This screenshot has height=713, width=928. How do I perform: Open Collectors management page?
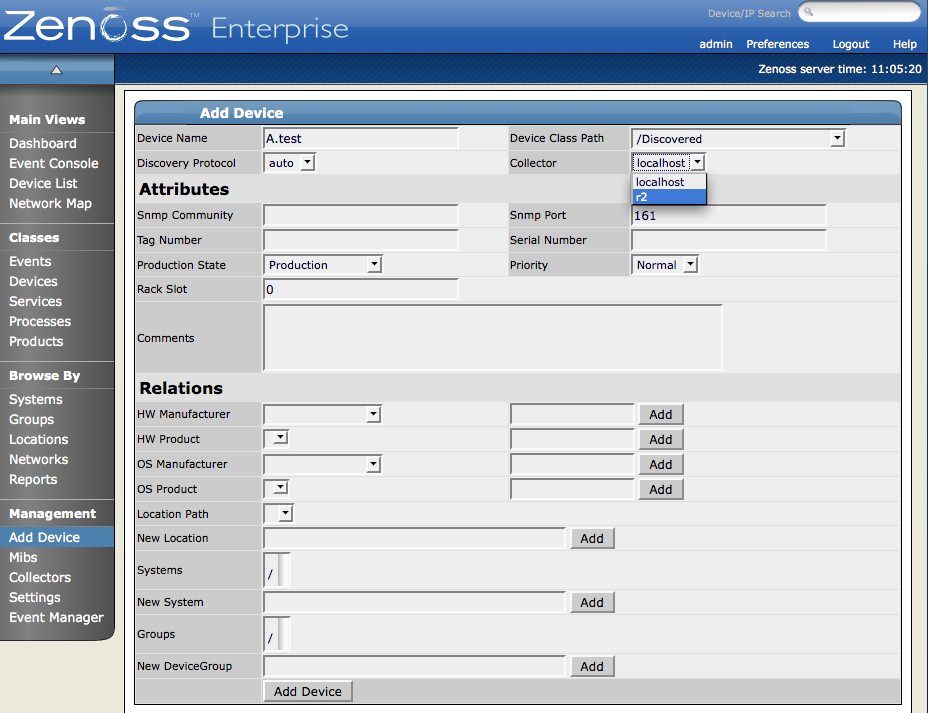(40, 578)
